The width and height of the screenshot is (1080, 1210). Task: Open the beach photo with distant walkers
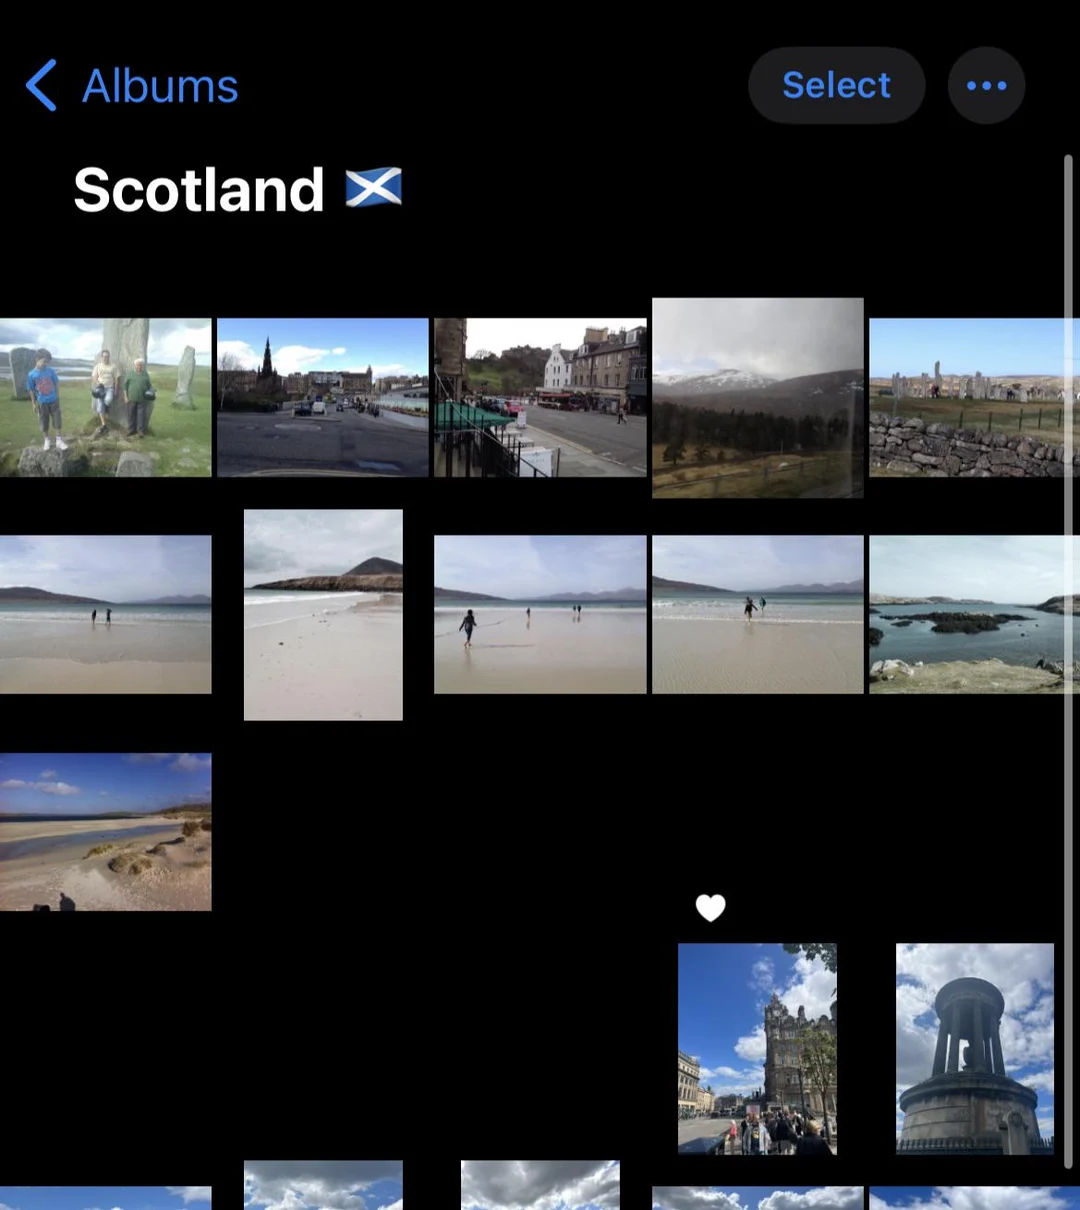click(105, 614)
